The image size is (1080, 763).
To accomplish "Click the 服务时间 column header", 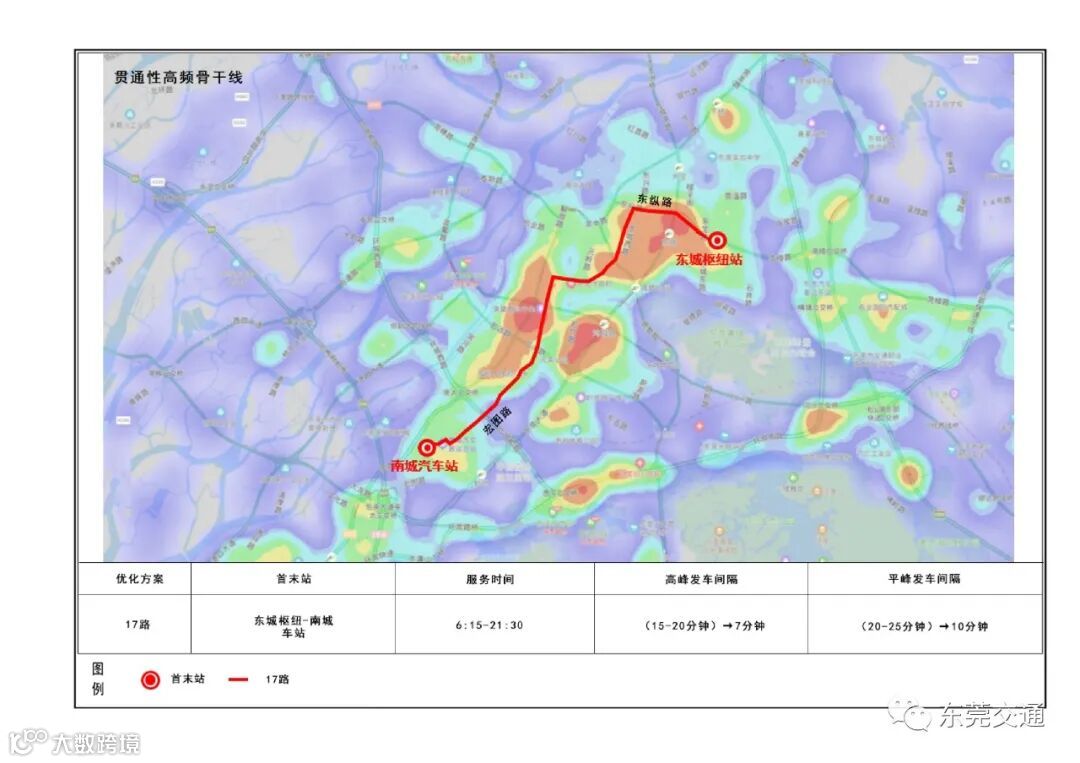I will [490, 580].
